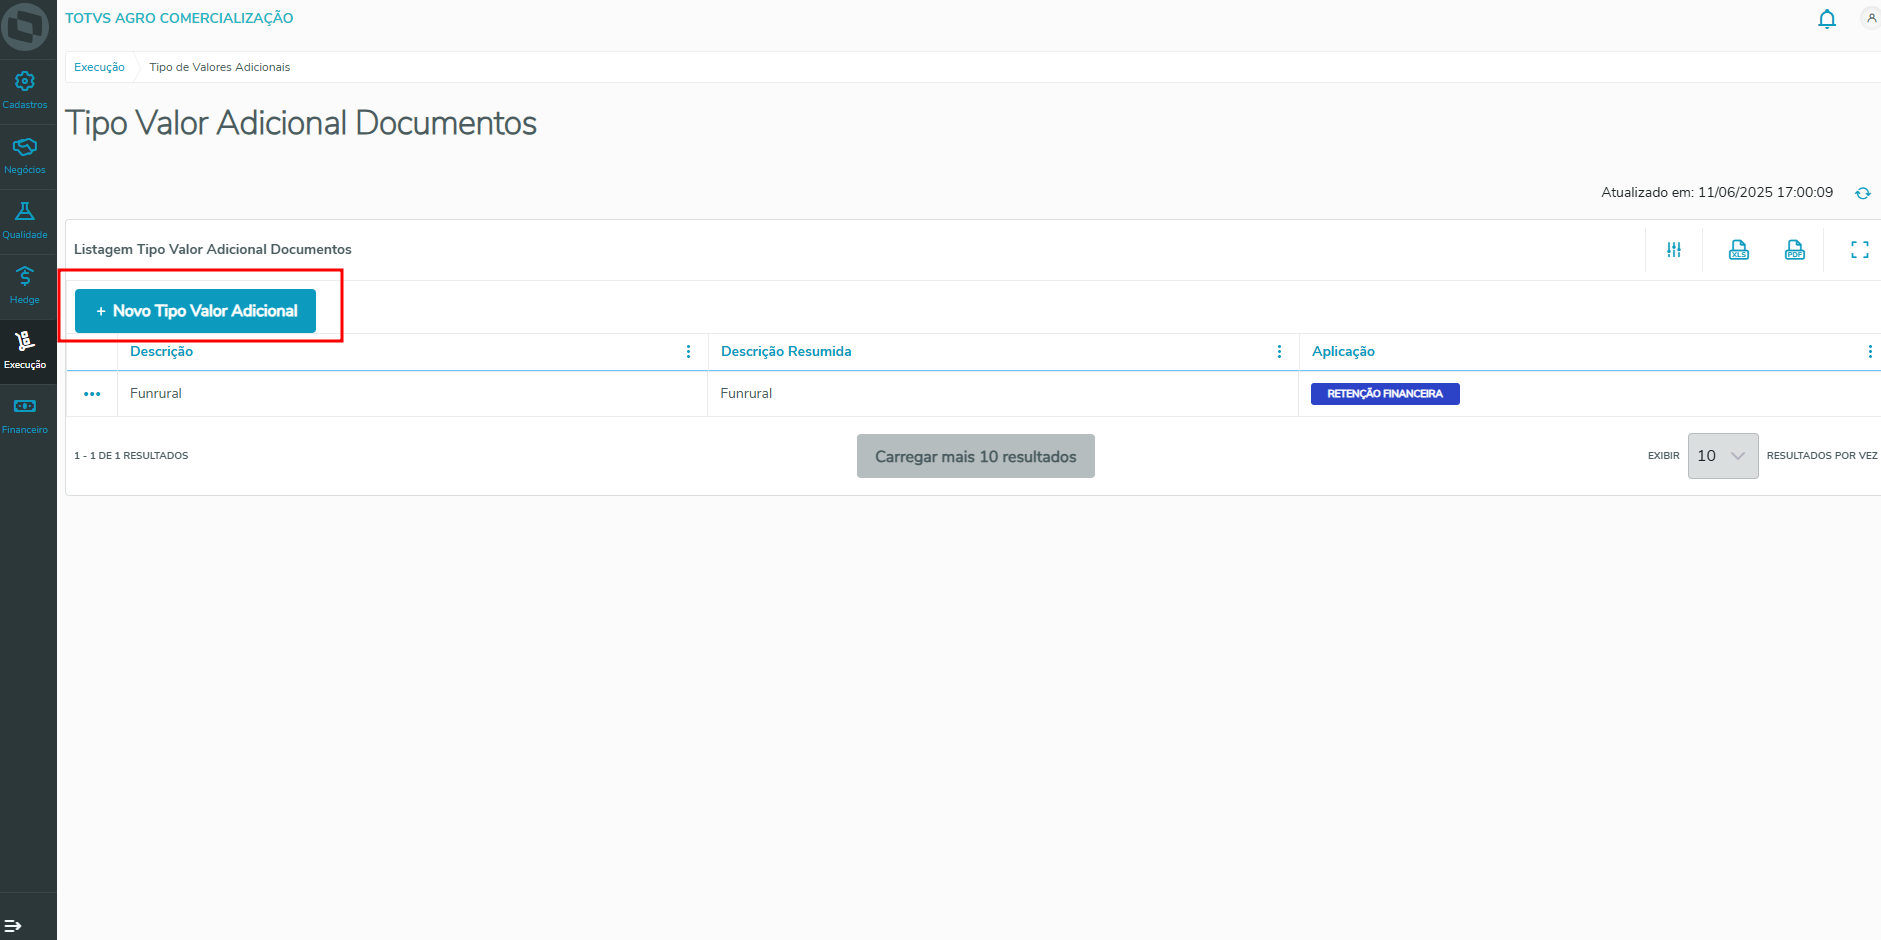Toggle fullscreen view of the listing

[1860, 250]
